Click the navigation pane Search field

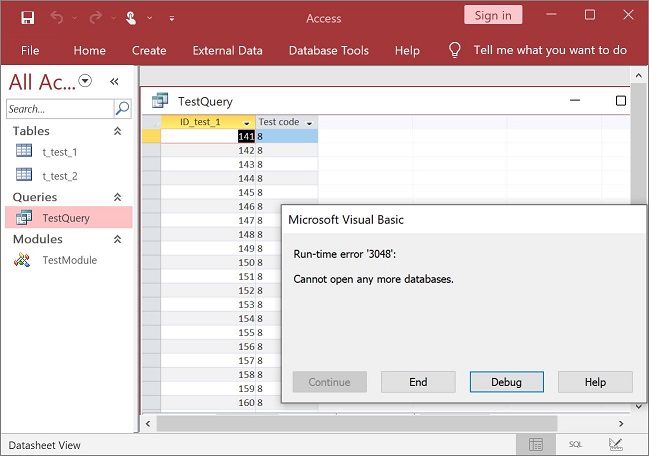60,109
